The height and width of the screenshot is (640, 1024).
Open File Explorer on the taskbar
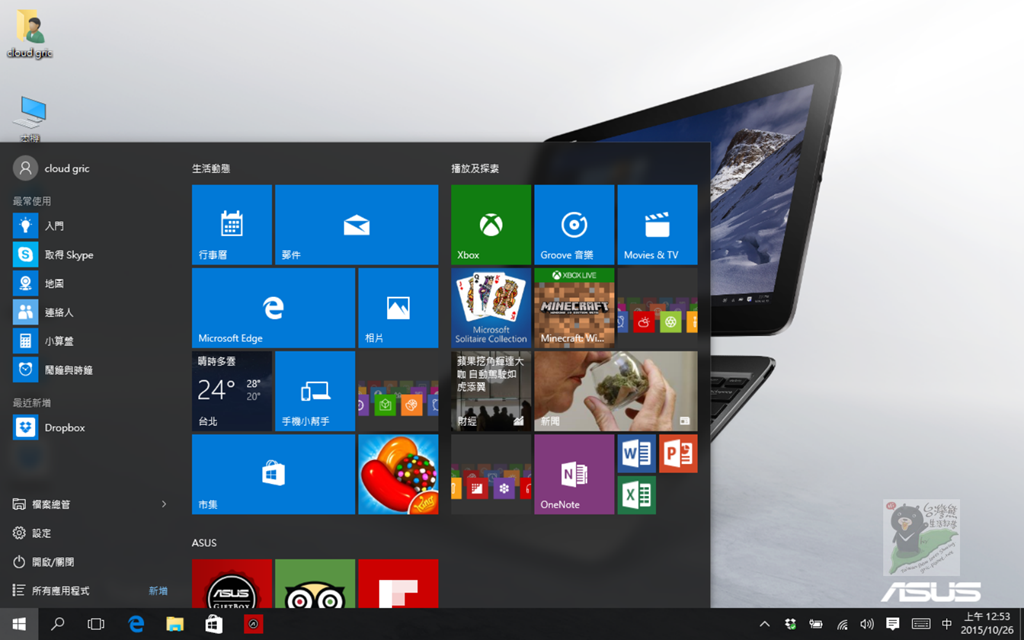pos(174,624)
